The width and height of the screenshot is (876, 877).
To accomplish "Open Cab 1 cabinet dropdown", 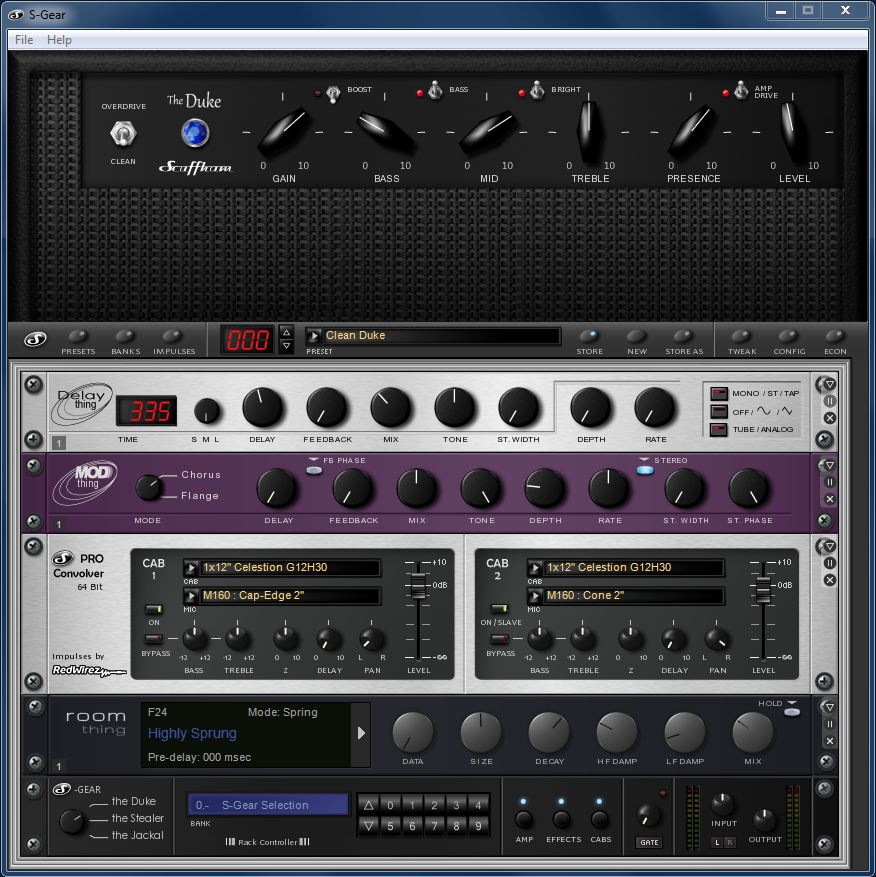I will 191,568.
